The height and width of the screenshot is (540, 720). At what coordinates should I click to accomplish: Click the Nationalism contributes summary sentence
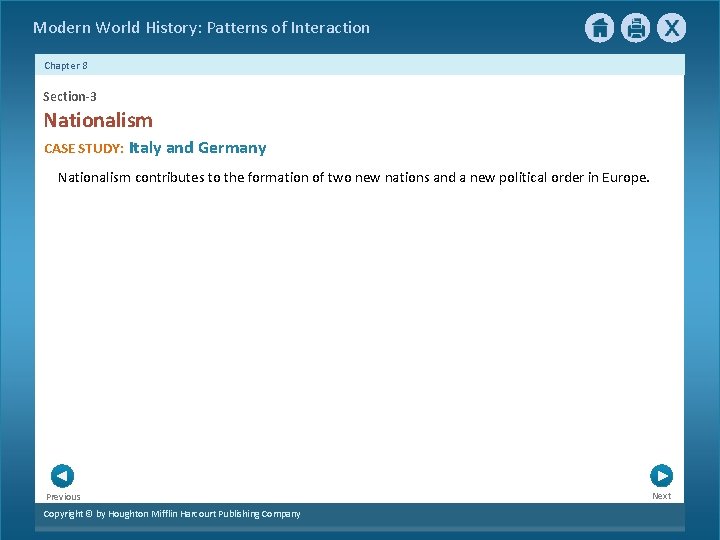pos(354,178)
